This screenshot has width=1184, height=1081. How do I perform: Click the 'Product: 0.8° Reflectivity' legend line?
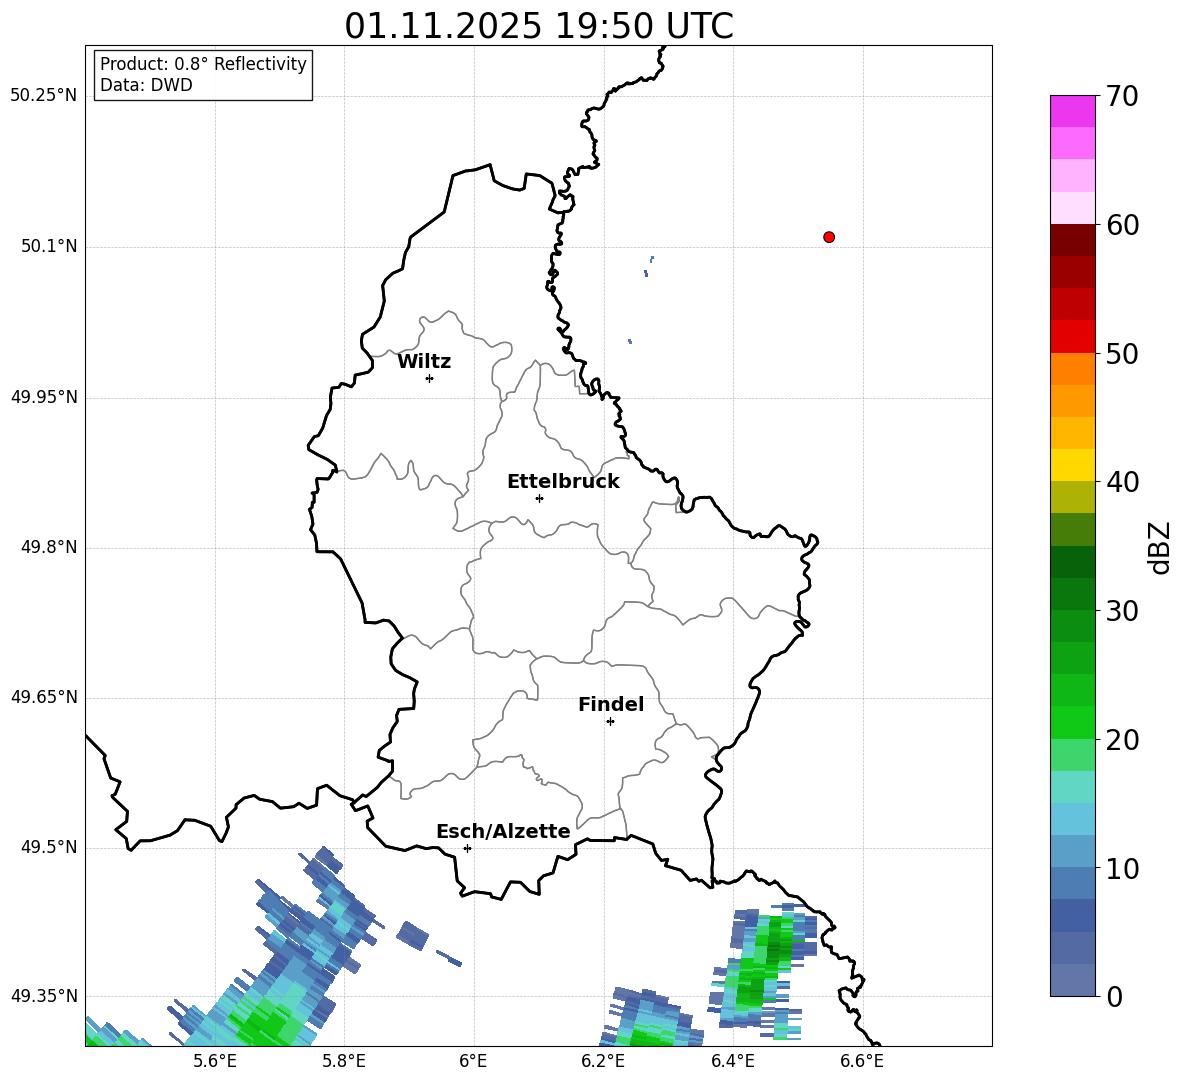[x=203, y=64]
